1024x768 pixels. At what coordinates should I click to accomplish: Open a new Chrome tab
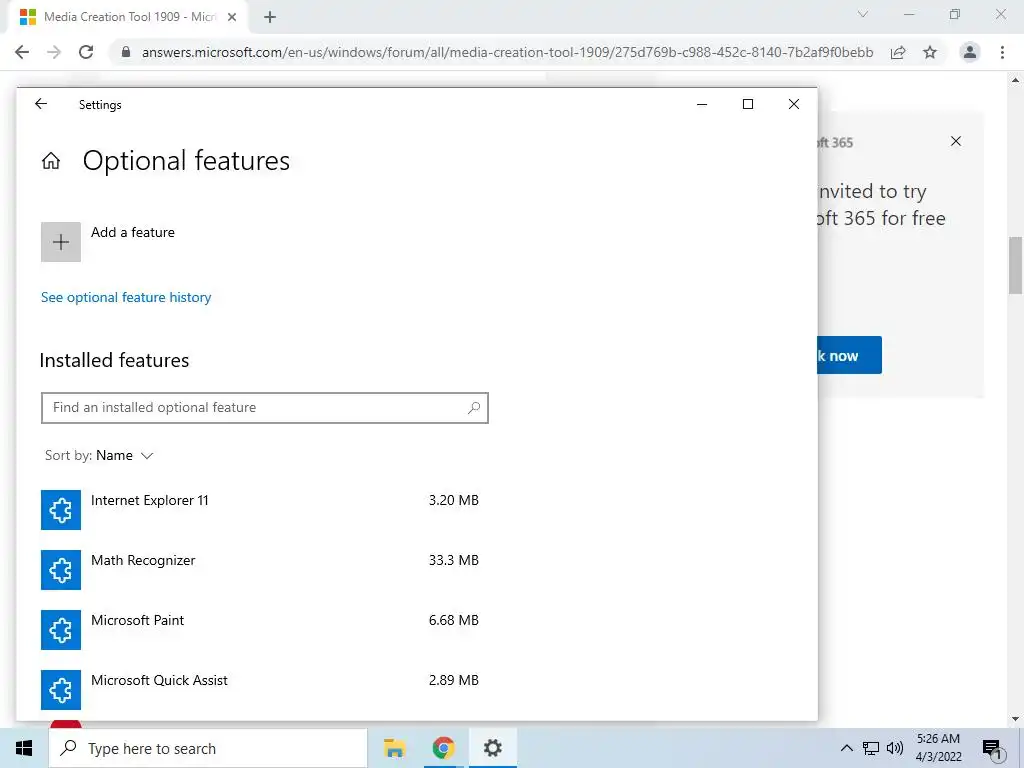click(x=270, y=18)
